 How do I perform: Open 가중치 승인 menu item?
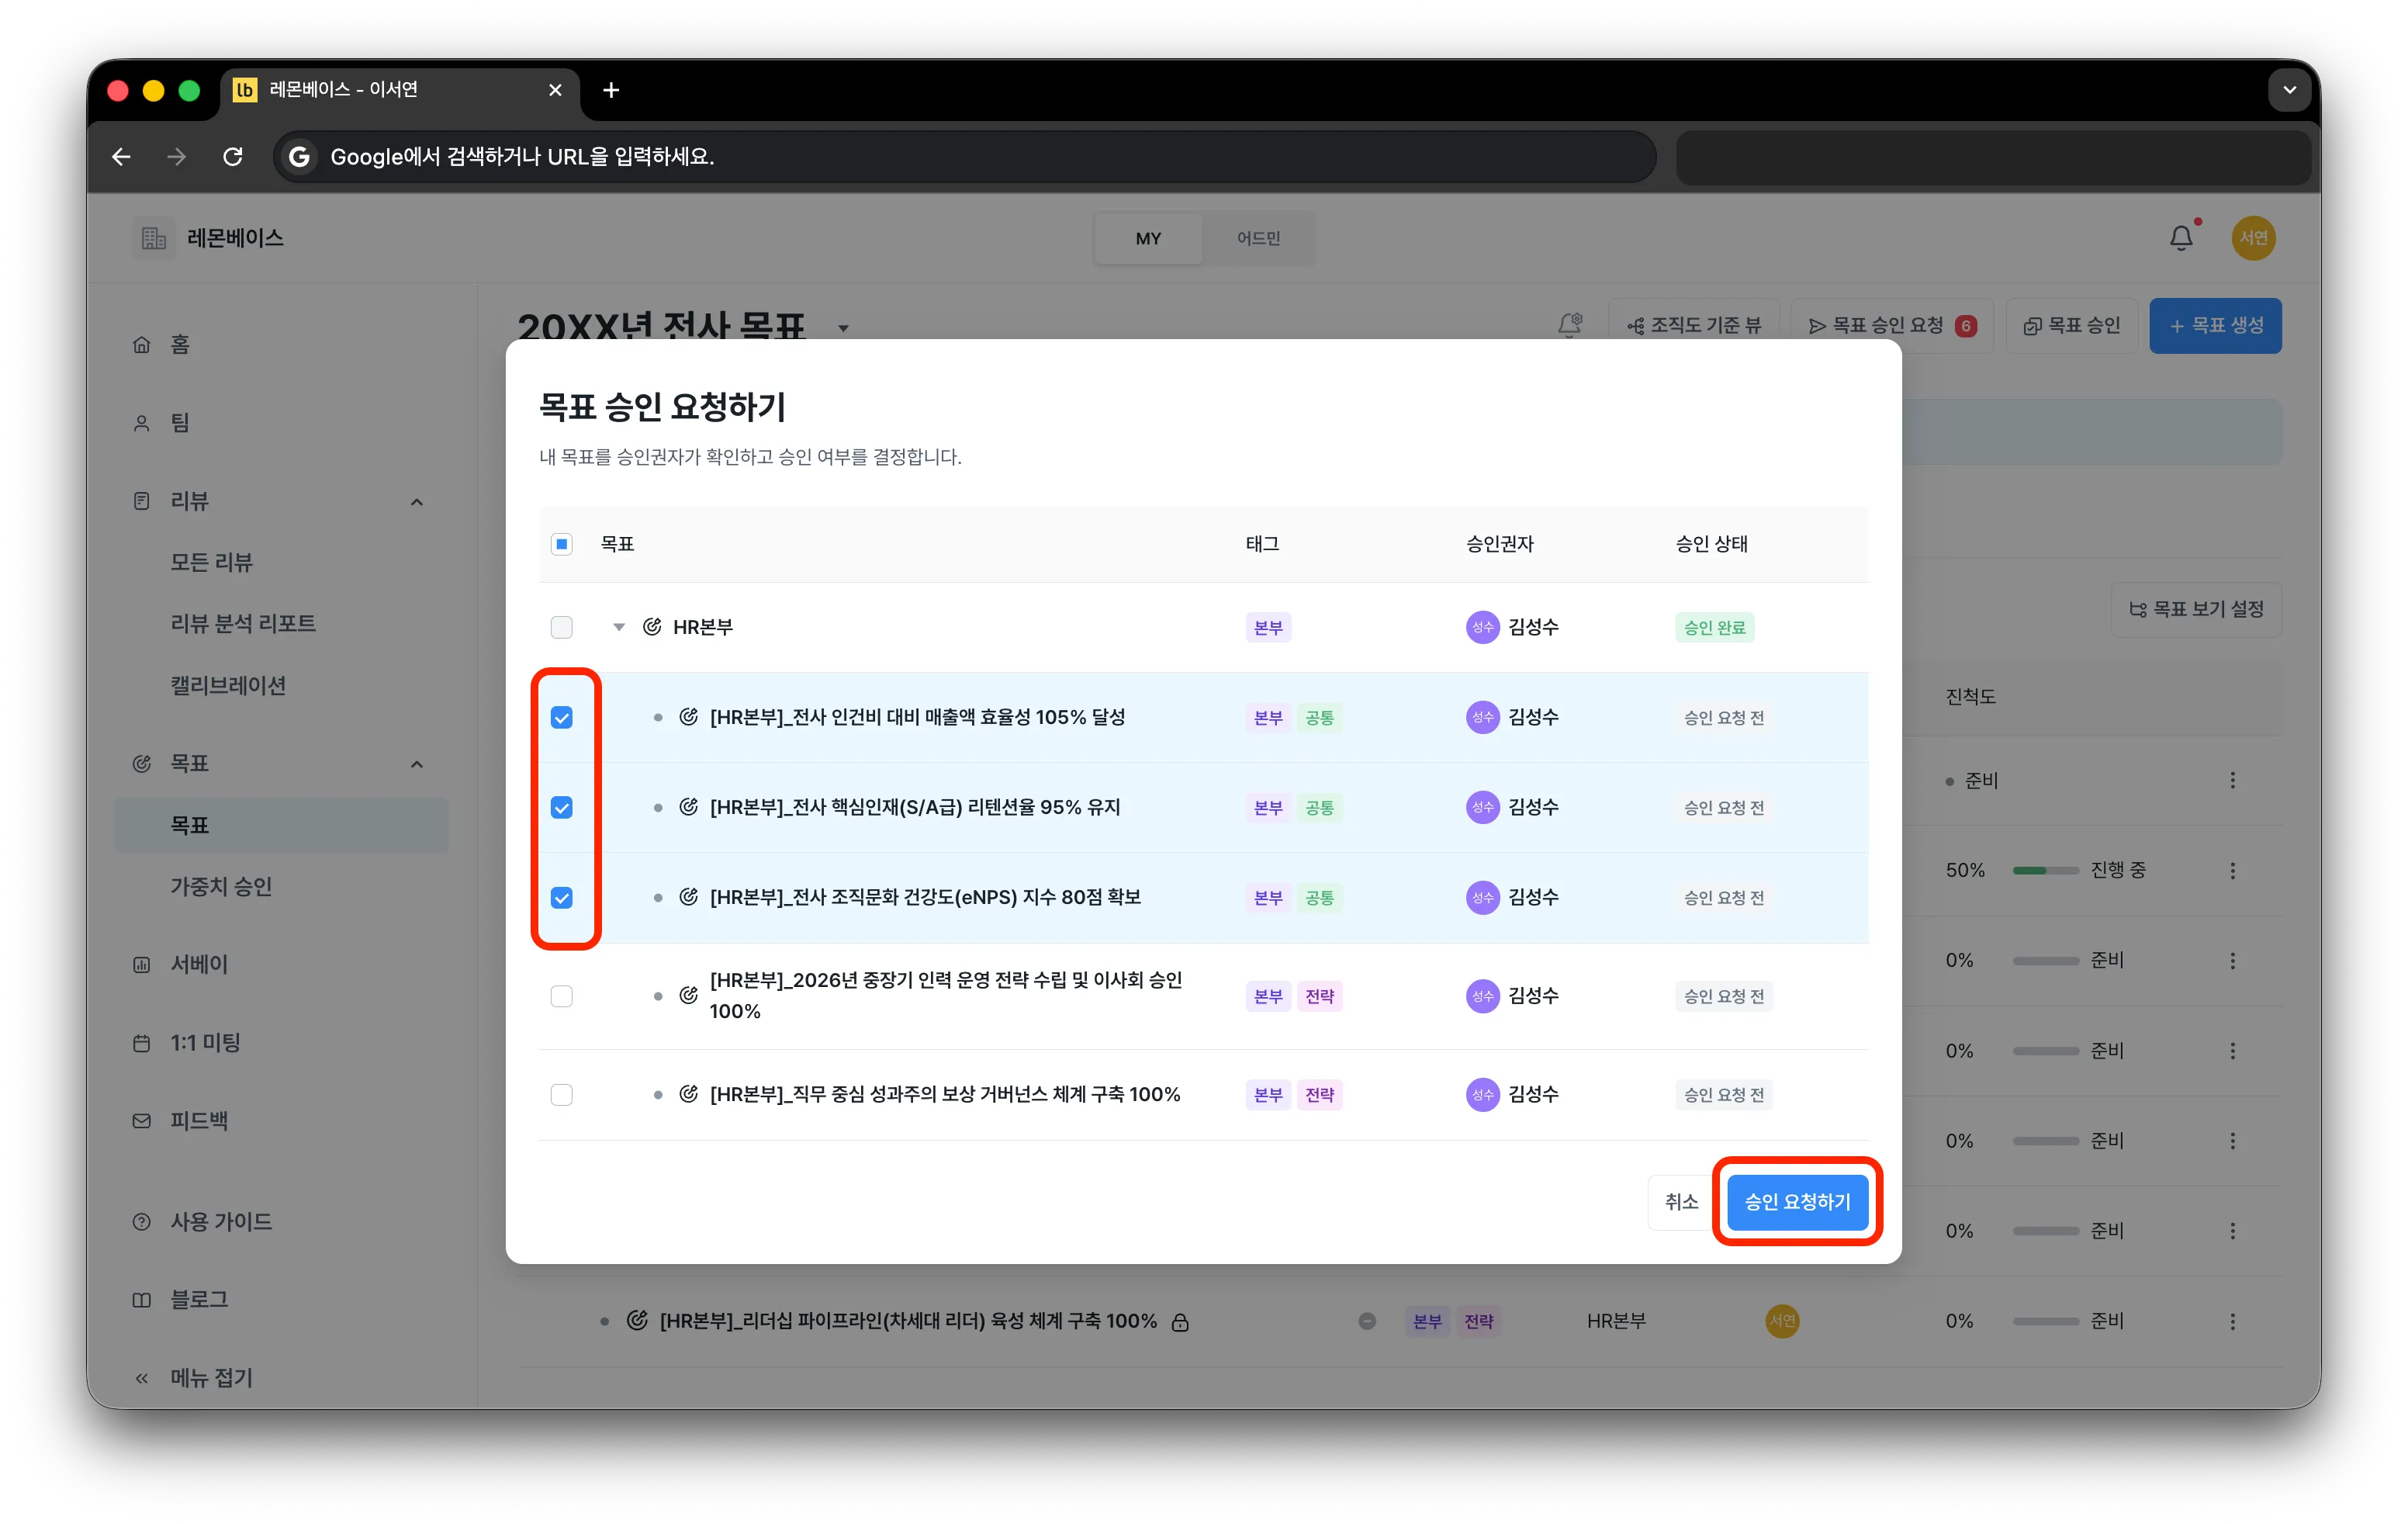221,886
